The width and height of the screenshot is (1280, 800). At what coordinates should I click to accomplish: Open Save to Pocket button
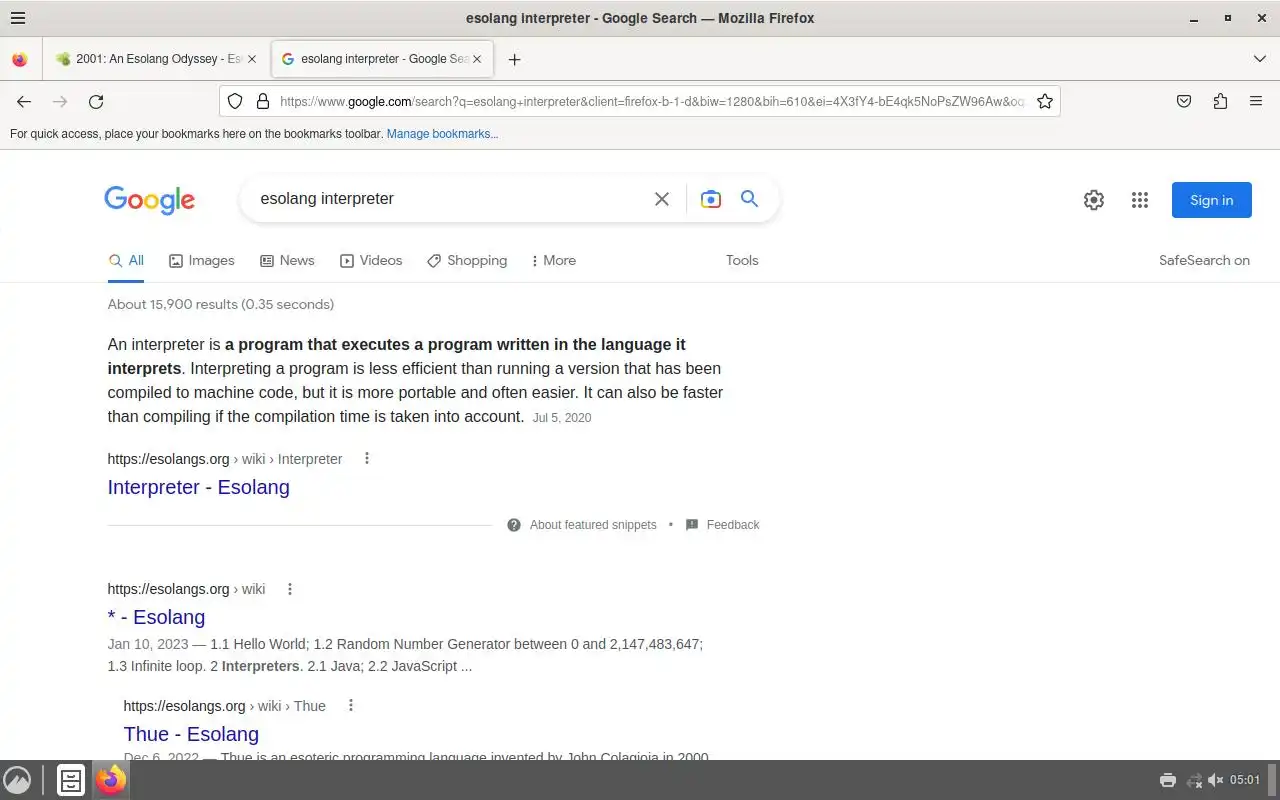pyautogui.click(x=1184, y=101)
